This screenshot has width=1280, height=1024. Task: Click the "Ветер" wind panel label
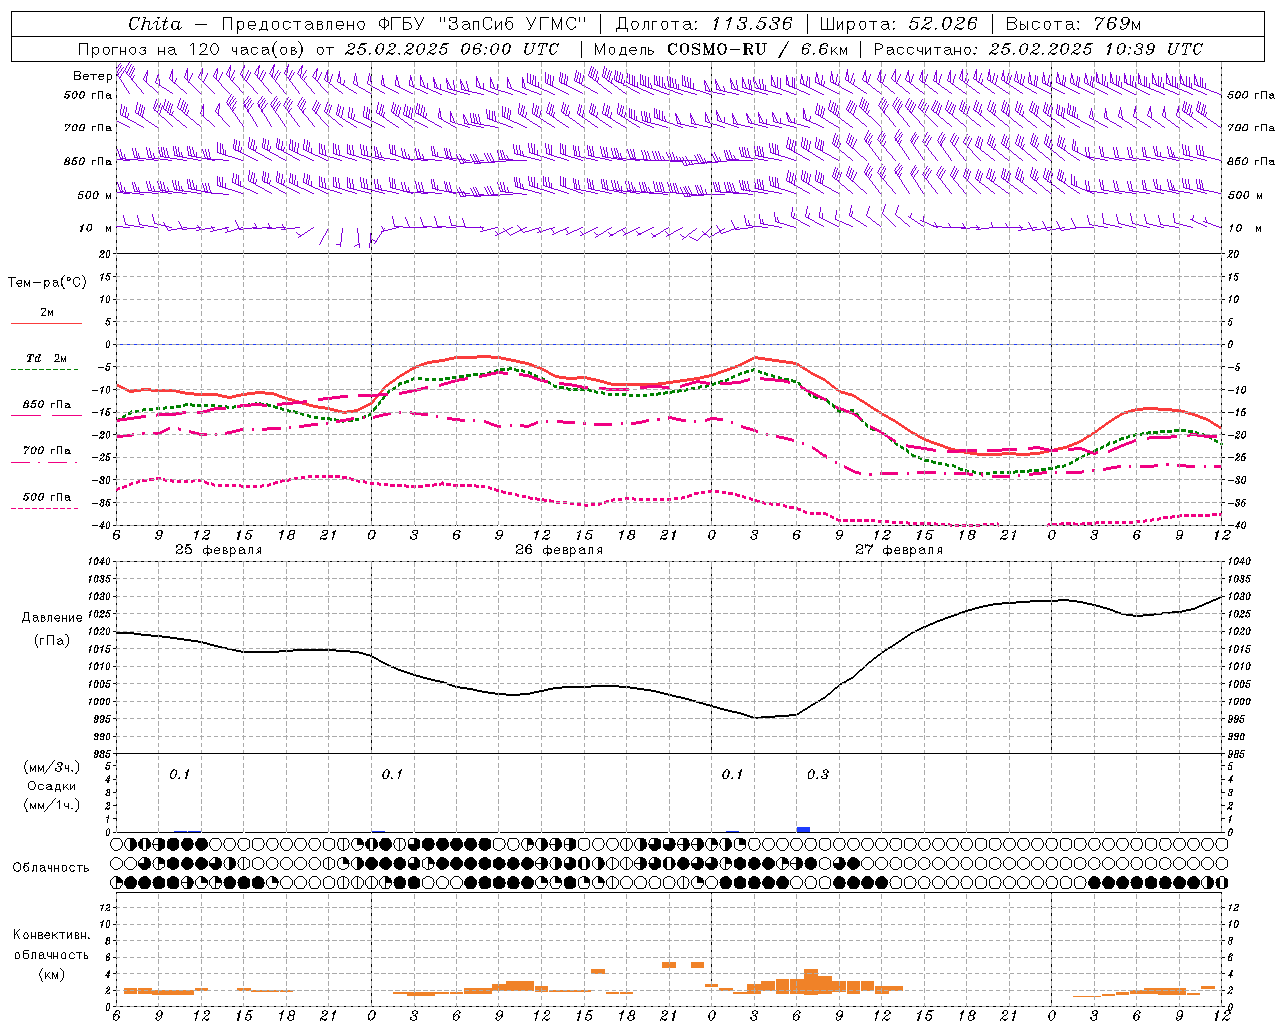[93, 76]
